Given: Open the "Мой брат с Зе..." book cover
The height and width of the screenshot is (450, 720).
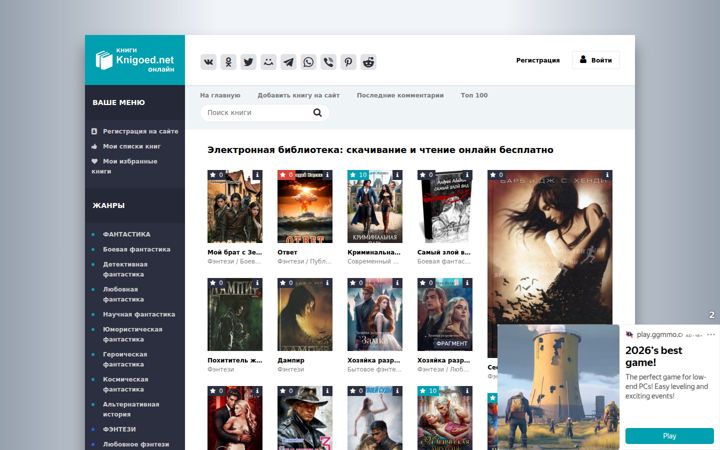Looking at the screenshot, I should coord(235,207).
